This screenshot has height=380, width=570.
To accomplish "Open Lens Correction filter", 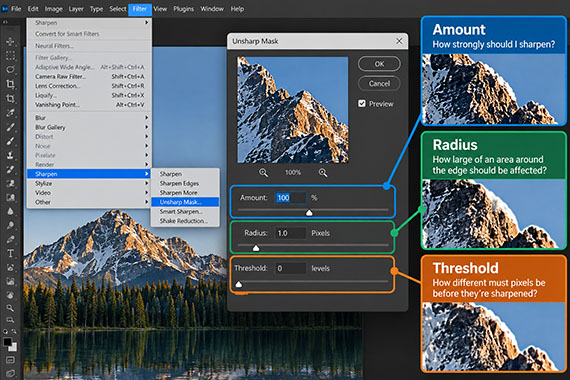I will (89, 86).
